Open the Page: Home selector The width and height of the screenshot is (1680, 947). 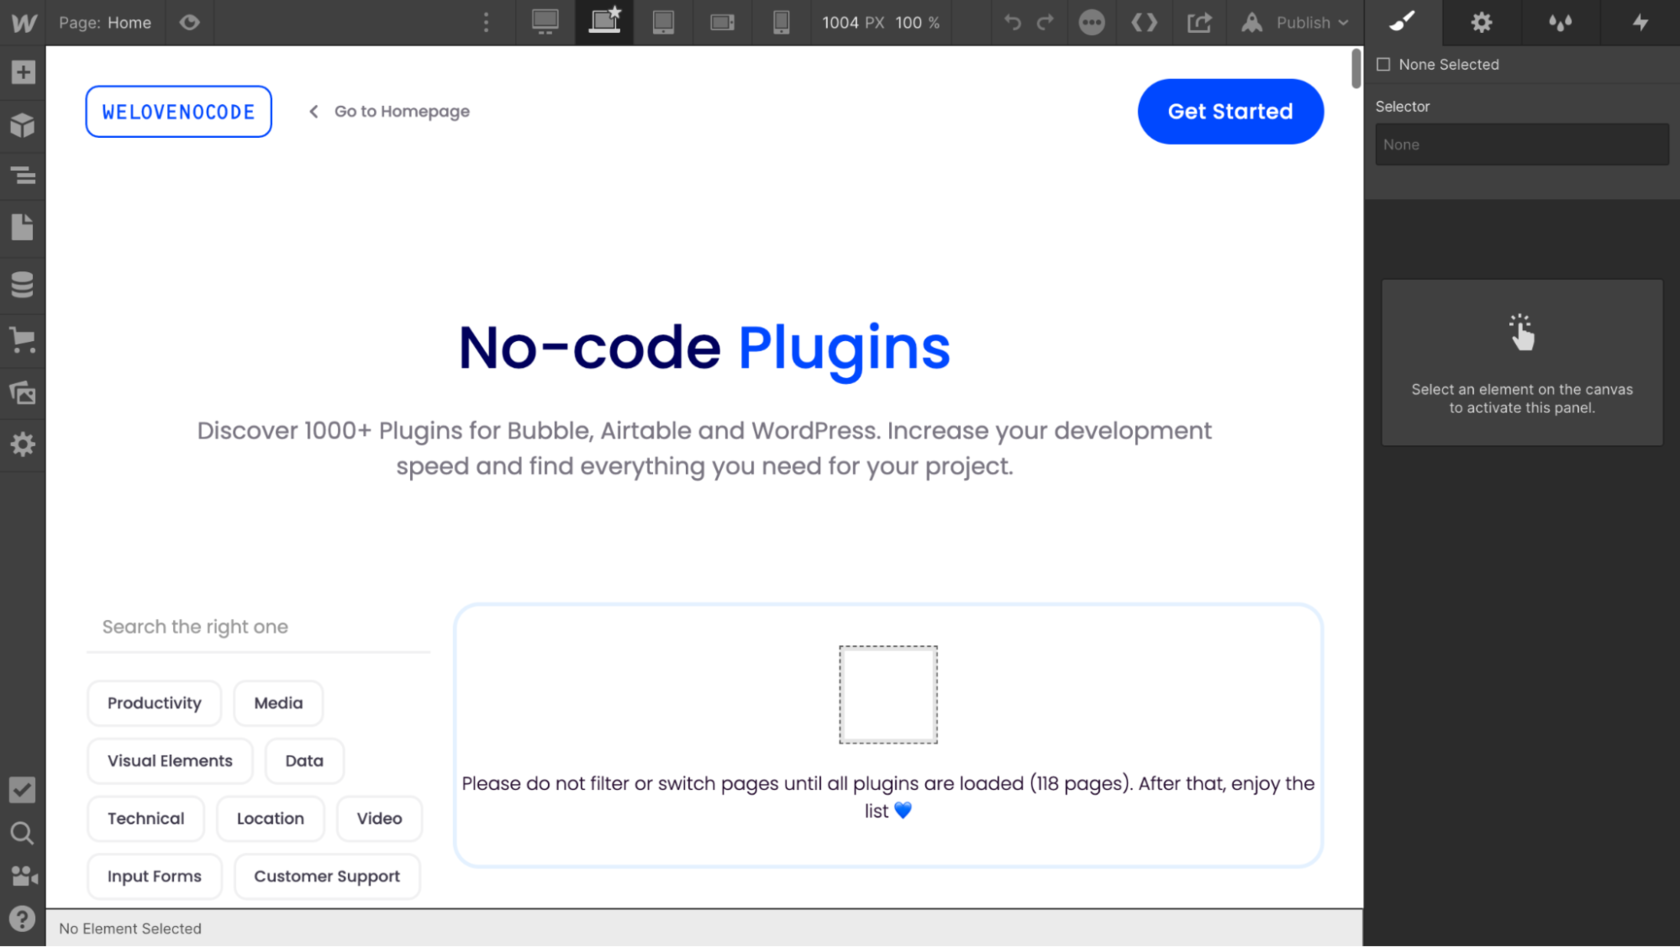click(105, 22)
